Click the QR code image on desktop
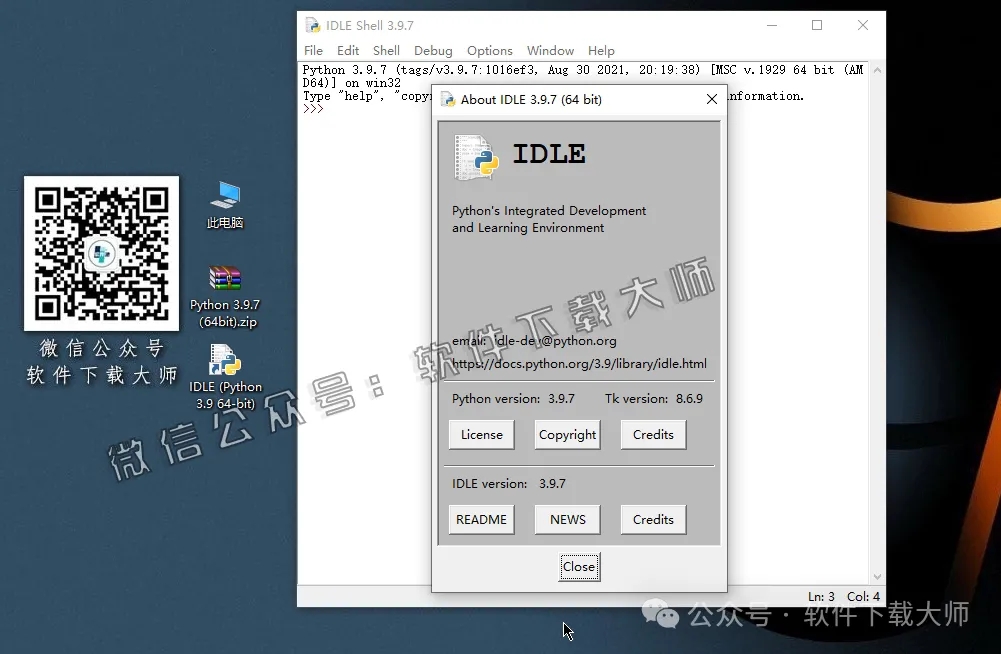1001x654 pixels. tap(101, 253)
